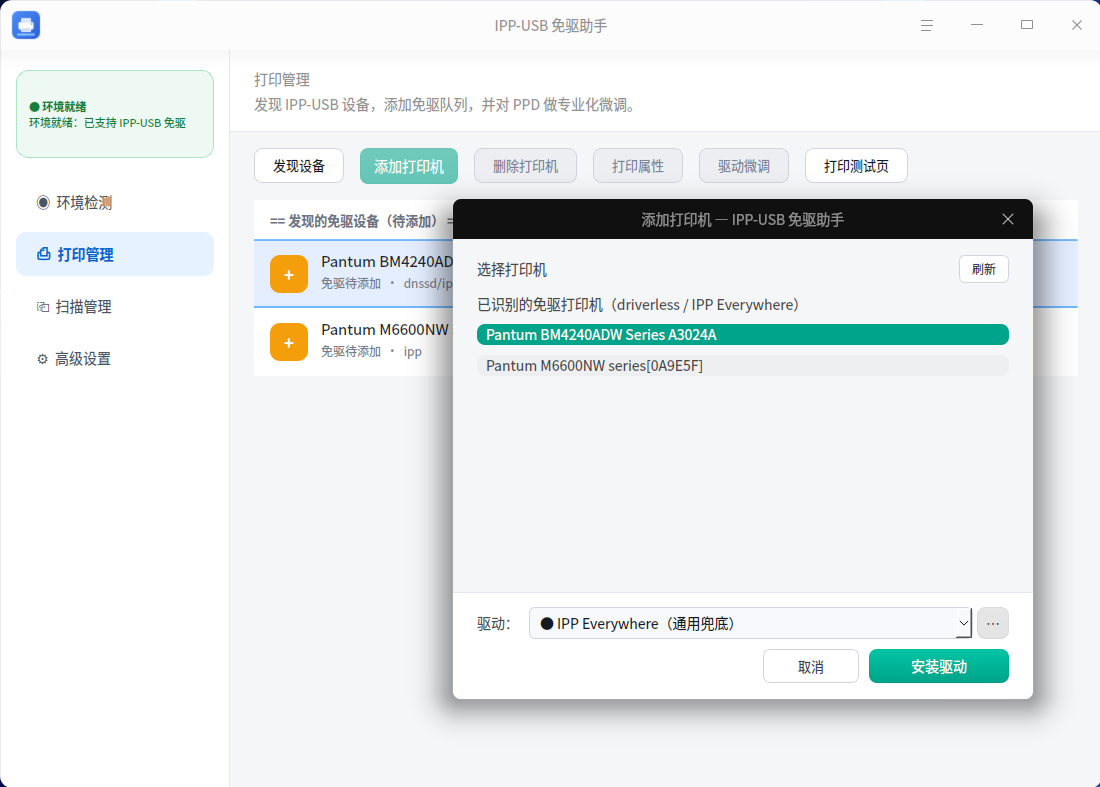The width and height of the screenshot is (1100, 787).
Task: Open the hamburger menu in the title bar
Action: tap(927, 25)
